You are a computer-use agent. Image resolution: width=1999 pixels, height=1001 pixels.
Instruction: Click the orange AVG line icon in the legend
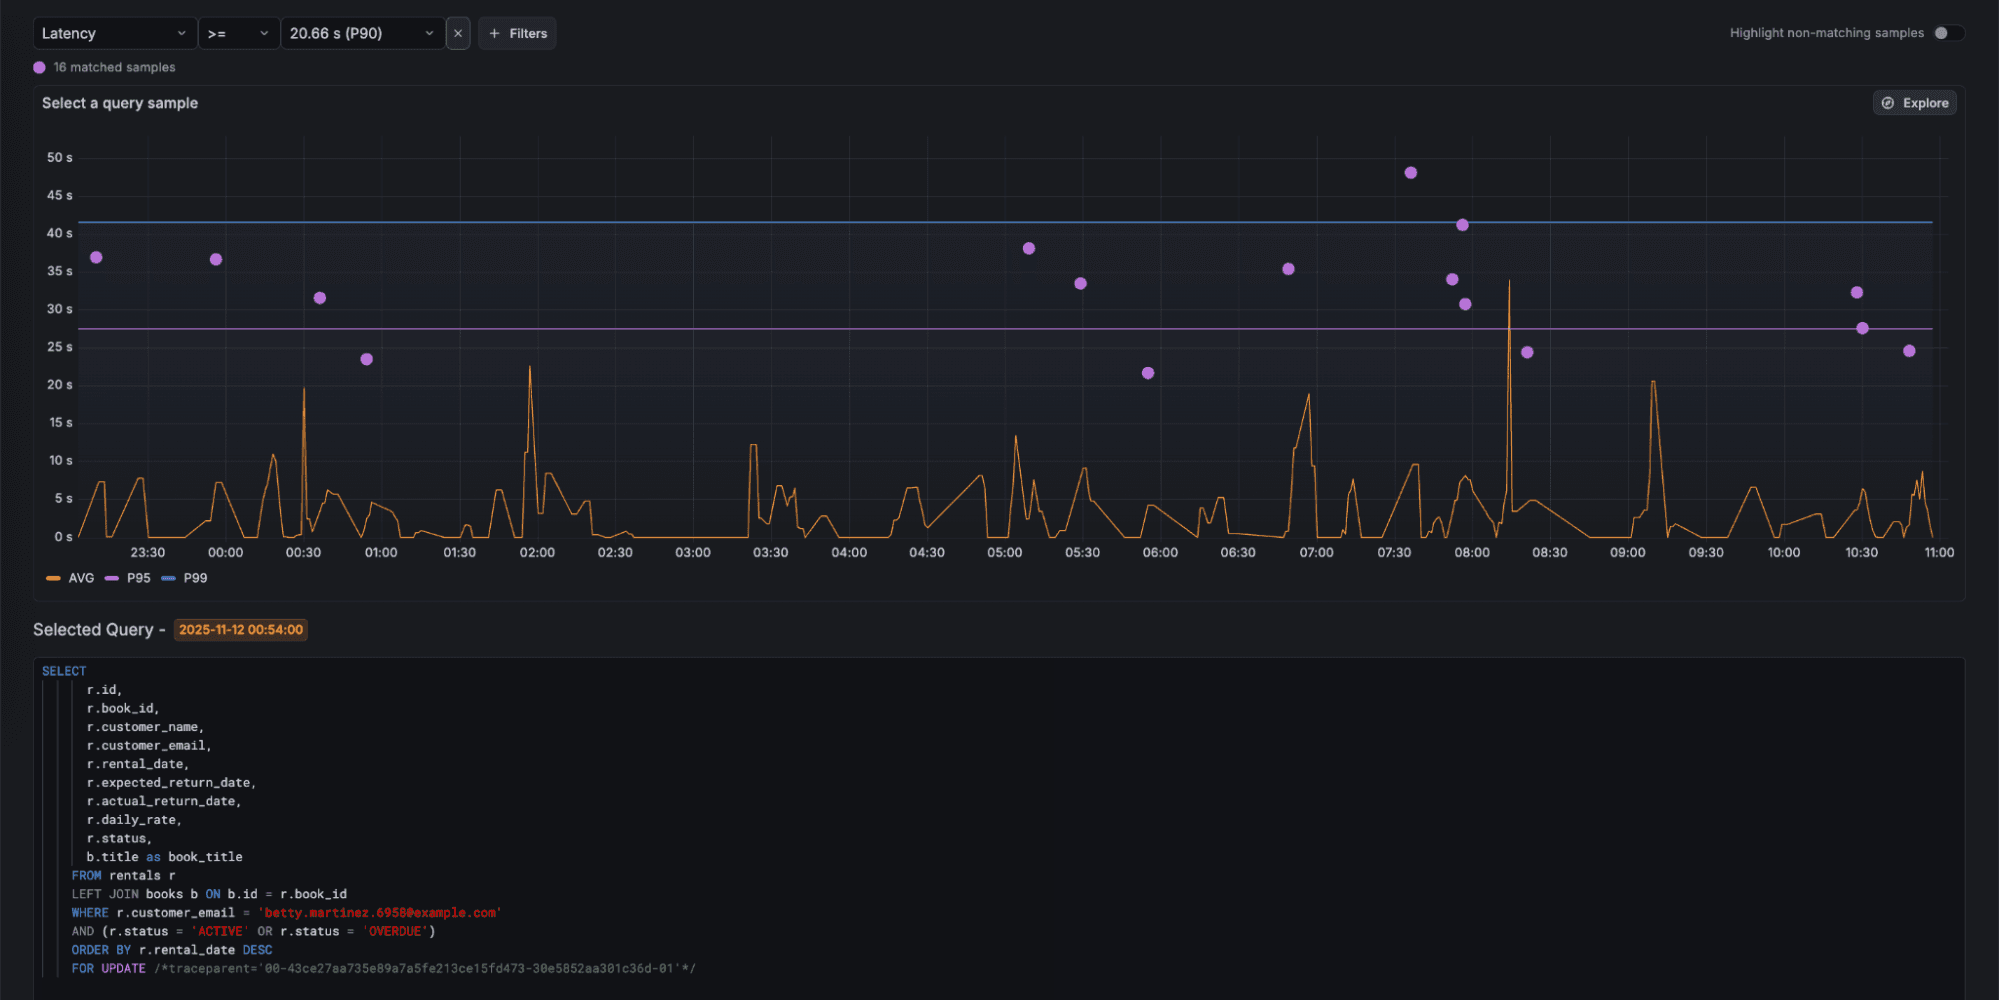[51, 578]
